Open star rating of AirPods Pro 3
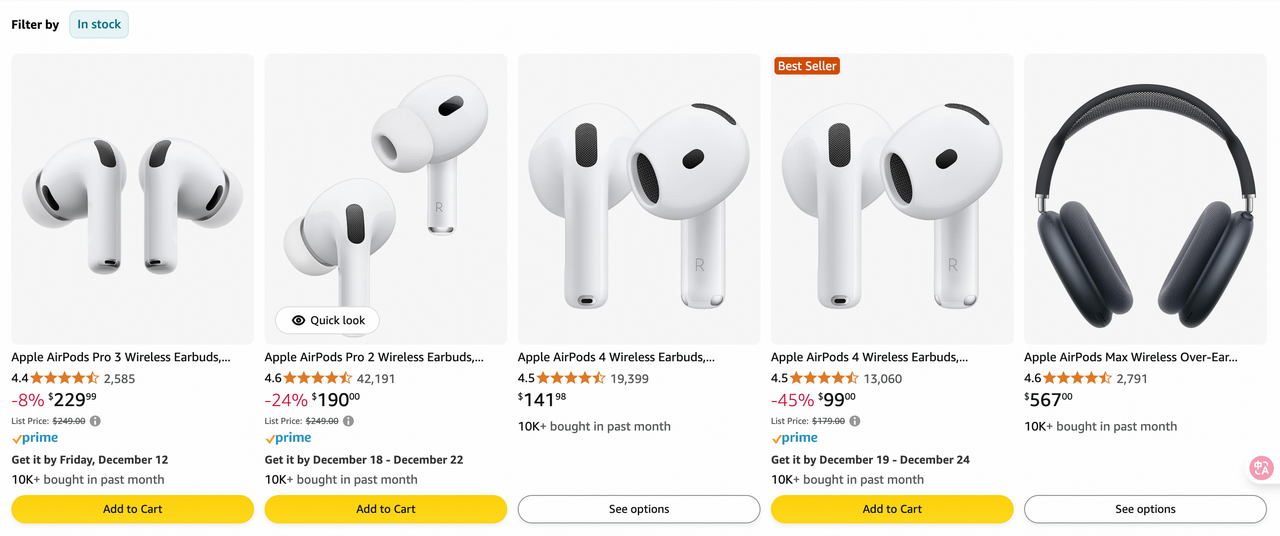This screenshot has height=536, width=1280. click(x=64, y=379)
